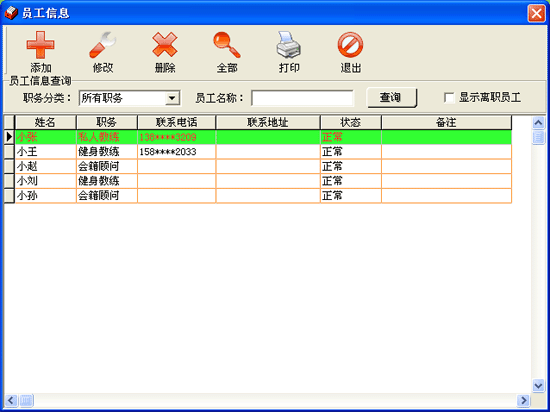This screenshot has height=412, width=550.
Task: Click the vertical scrollbar thumb
Action: coord(538,137)
